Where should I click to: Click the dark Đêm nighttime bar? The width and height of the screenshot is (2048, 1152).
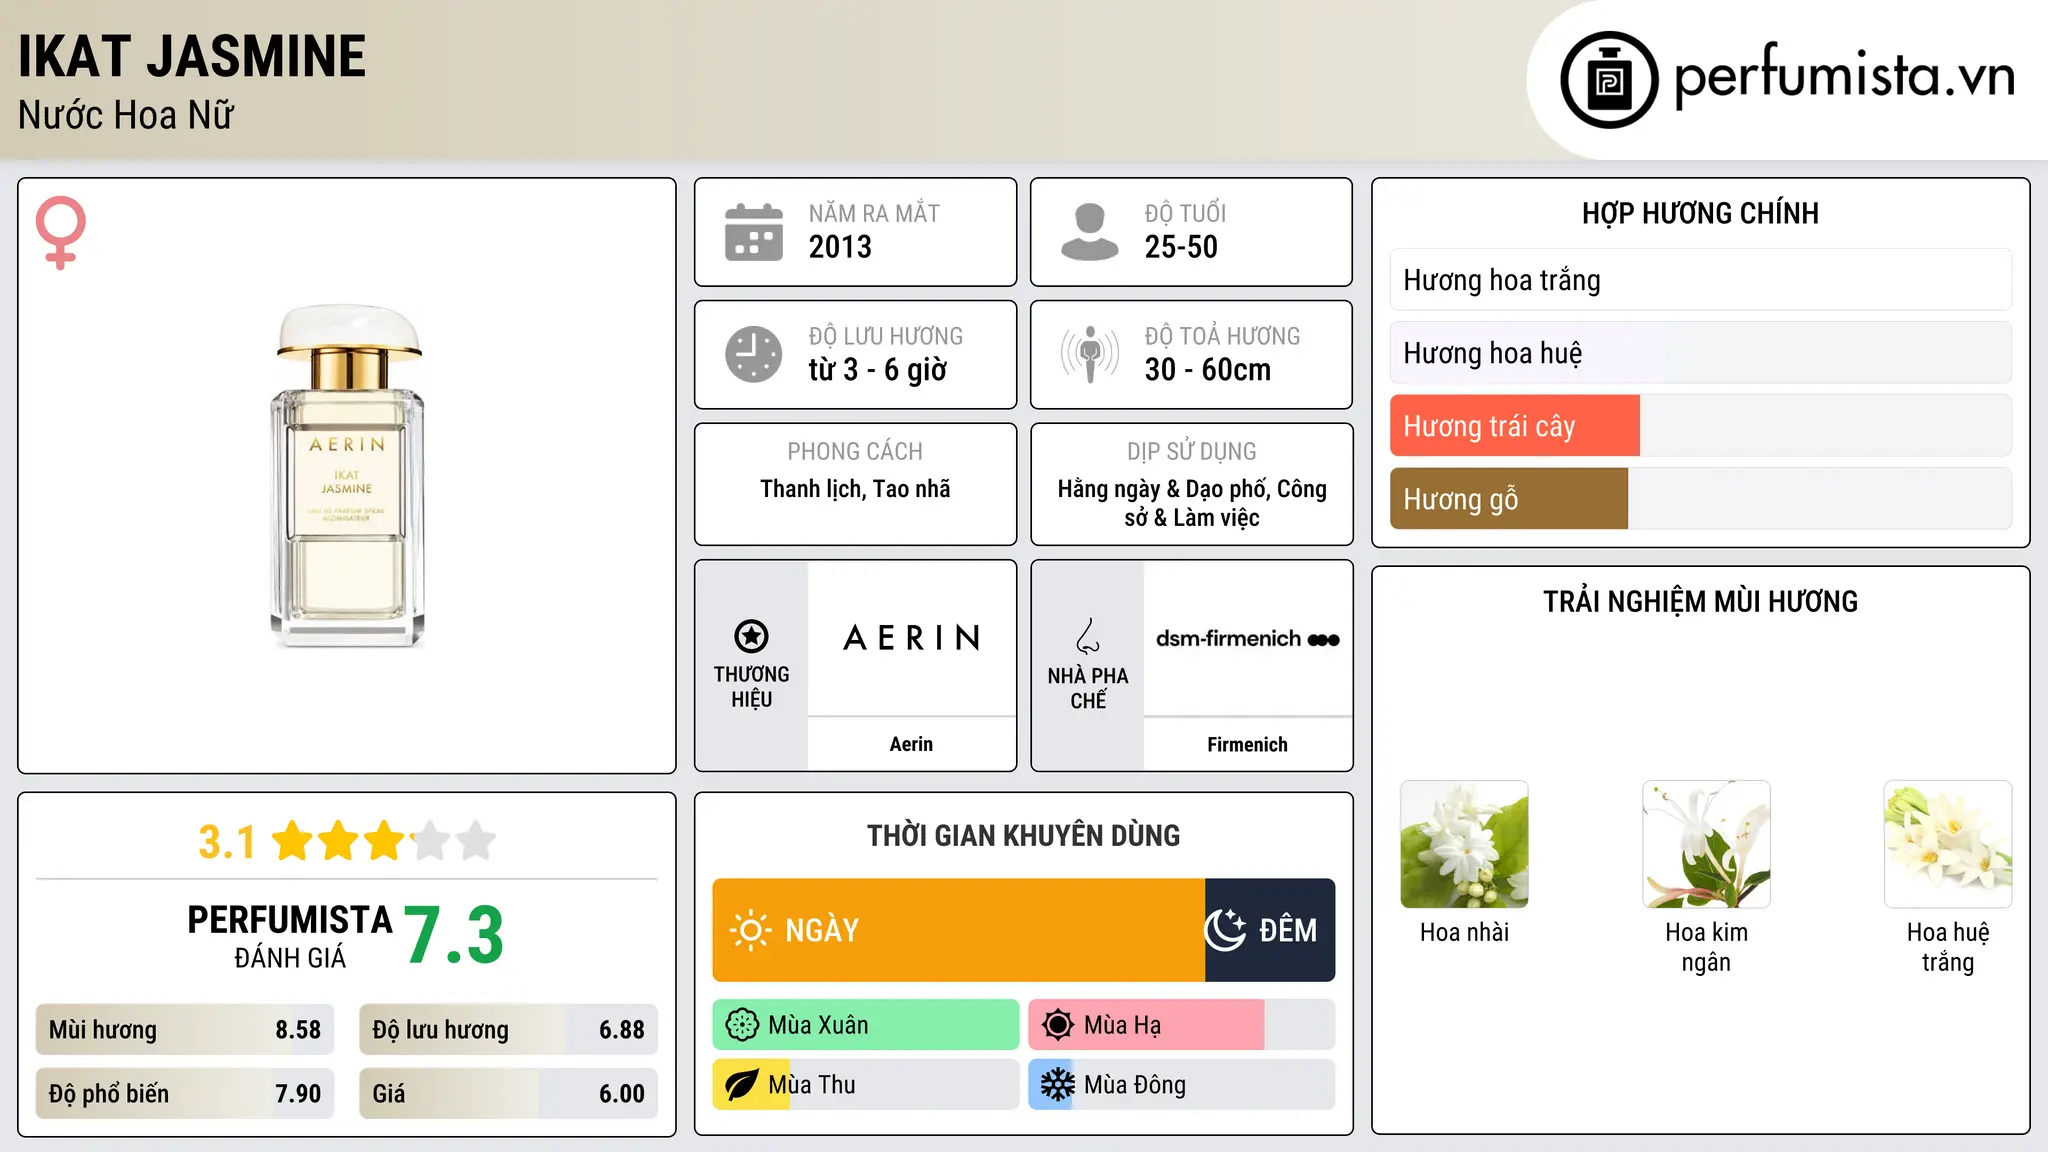(1270, 930)
